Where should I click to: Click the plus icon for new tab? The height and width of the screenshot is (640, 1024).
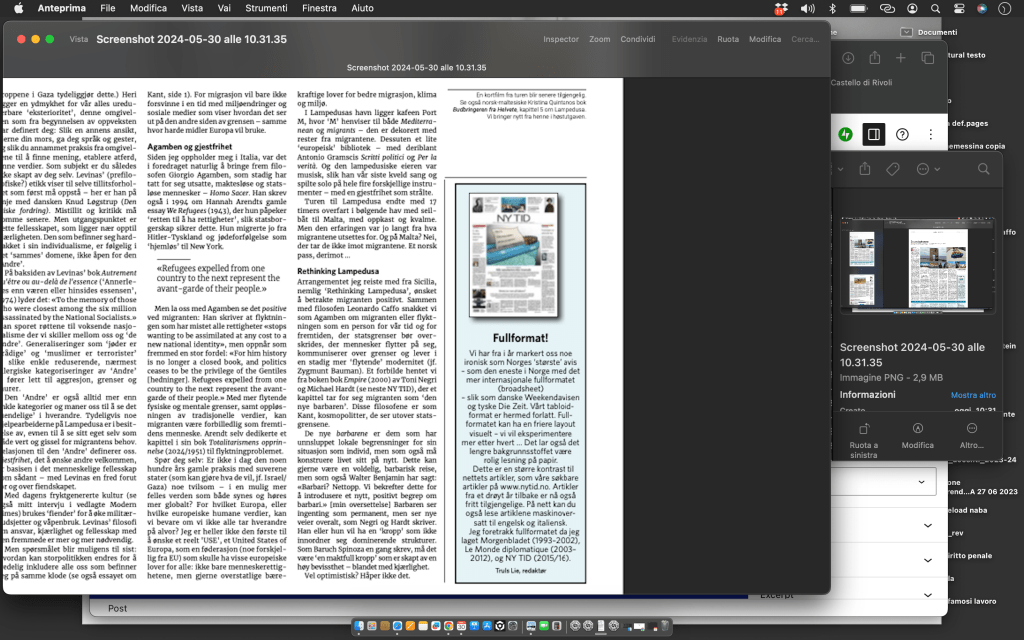pyautogui.click(x=900, y=58)
